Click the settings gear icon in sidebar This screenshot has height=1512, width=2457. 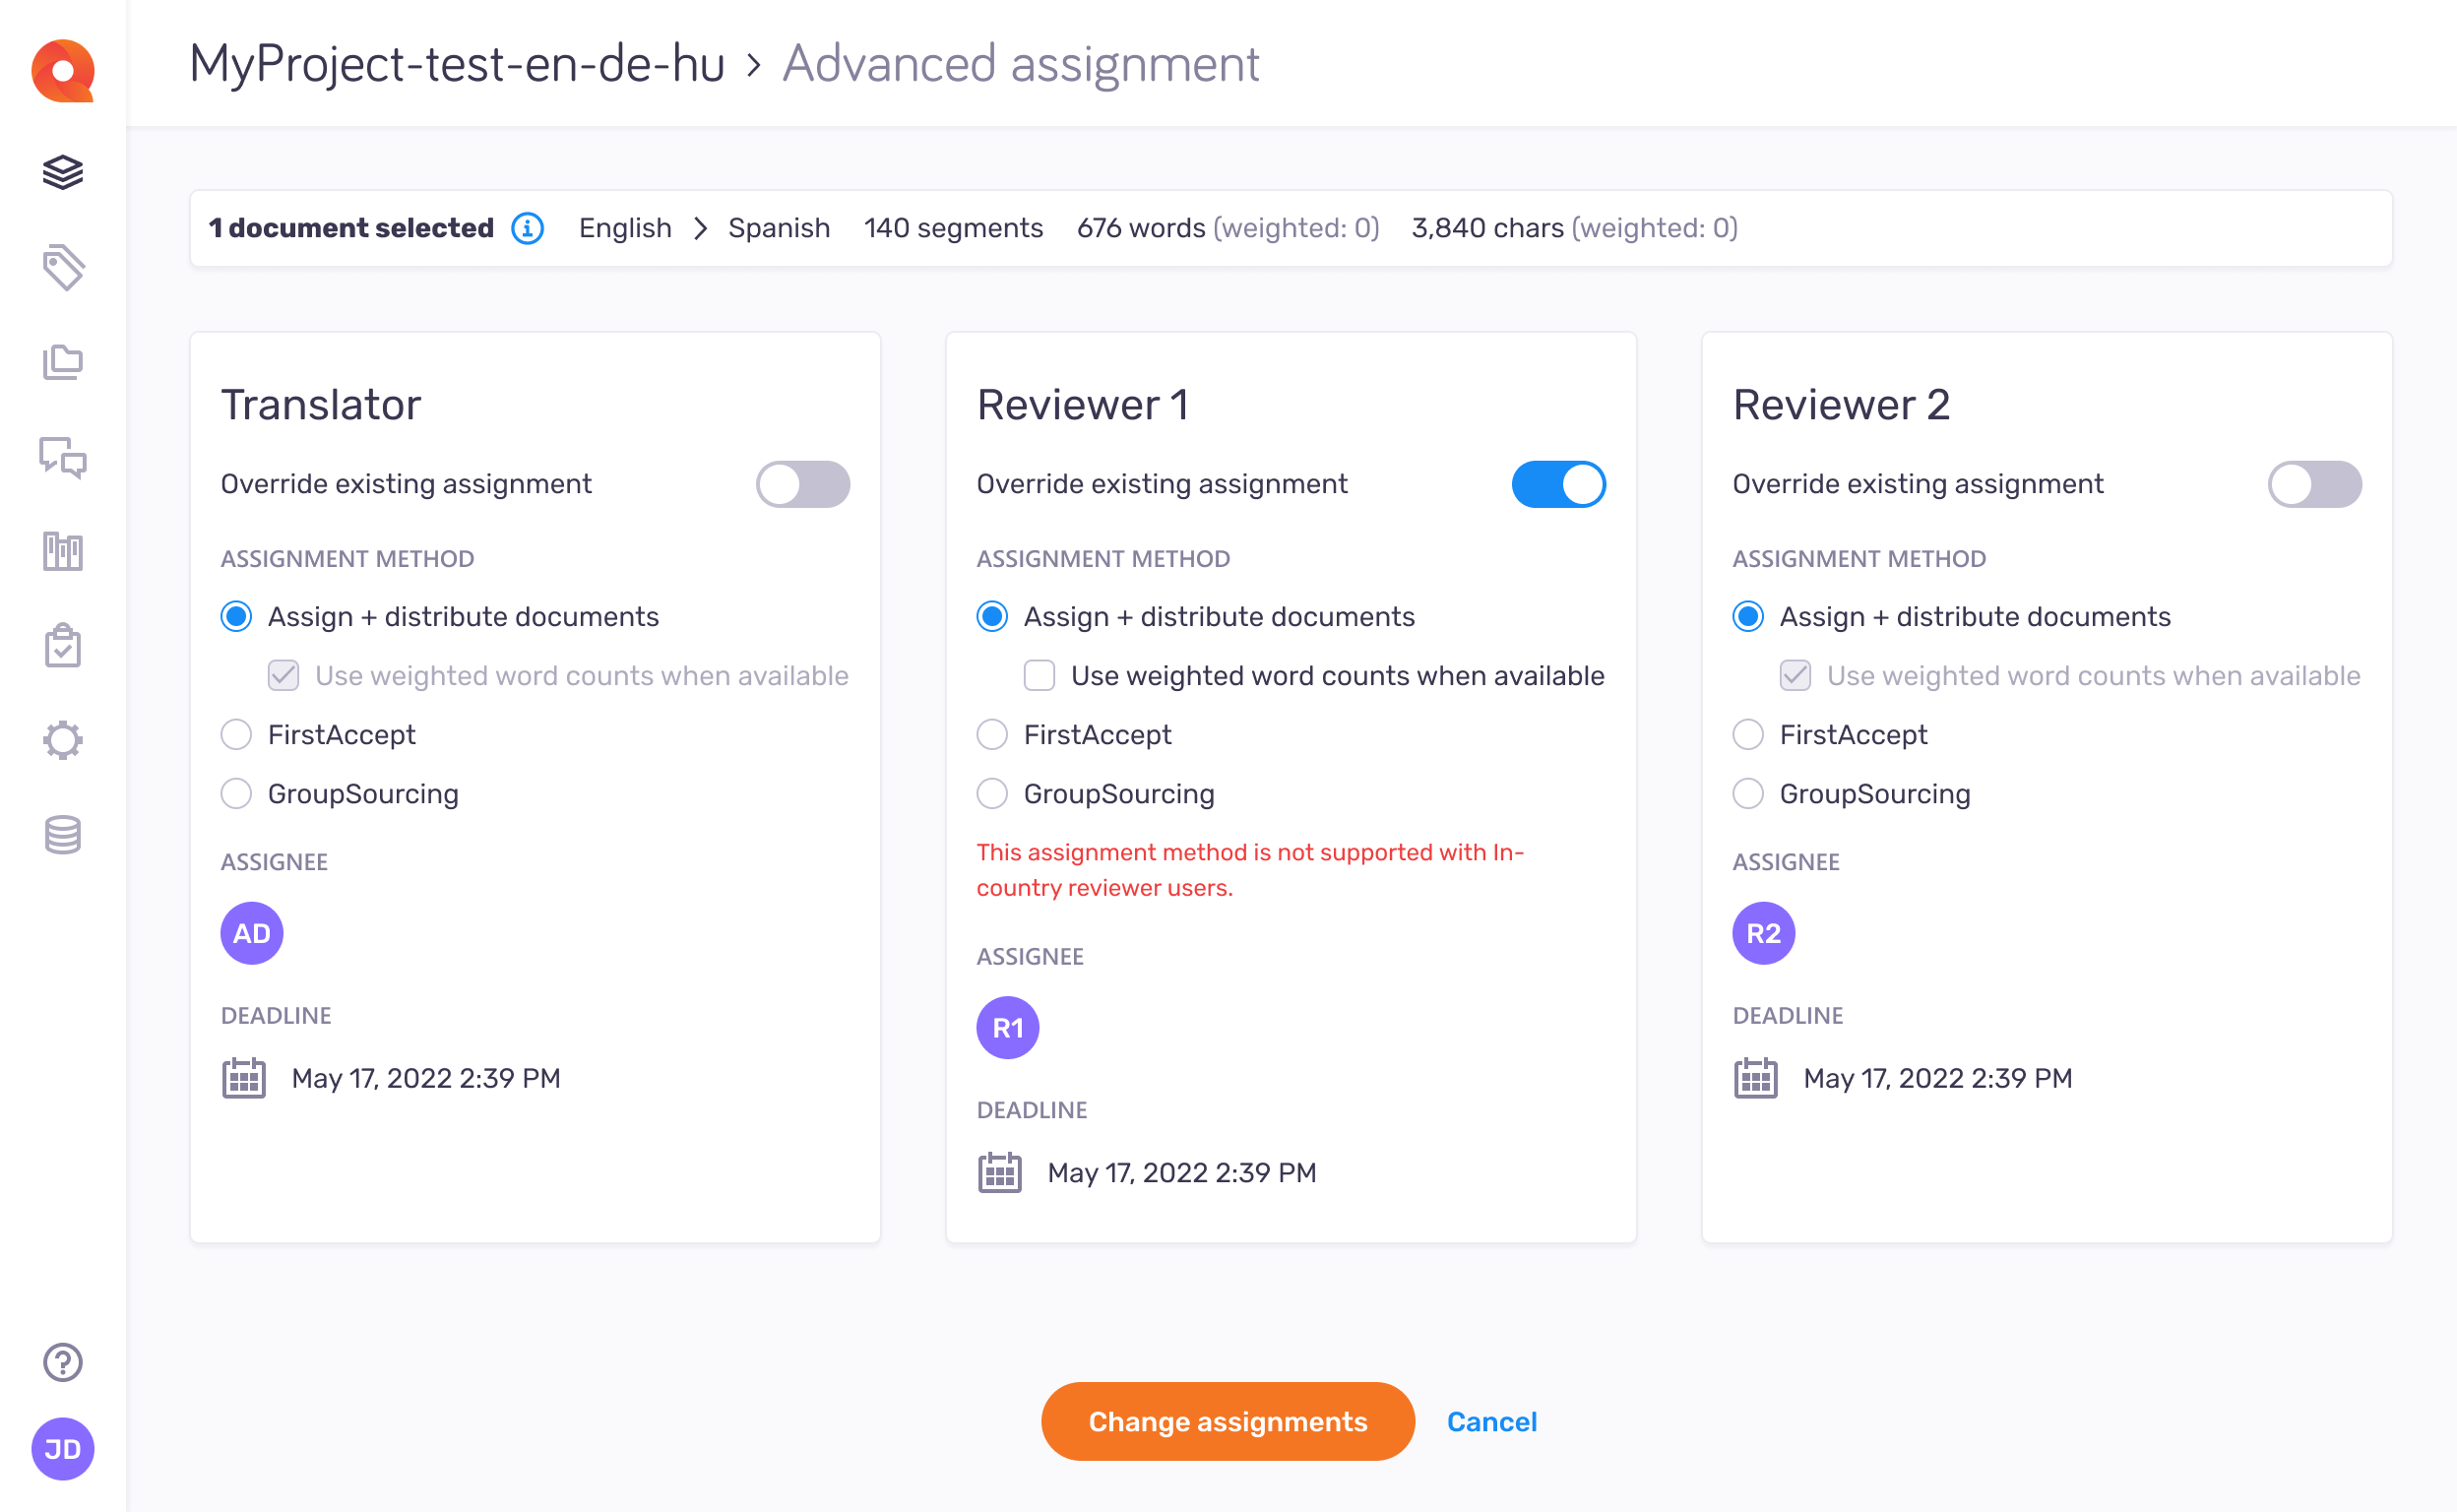(63, 740)
